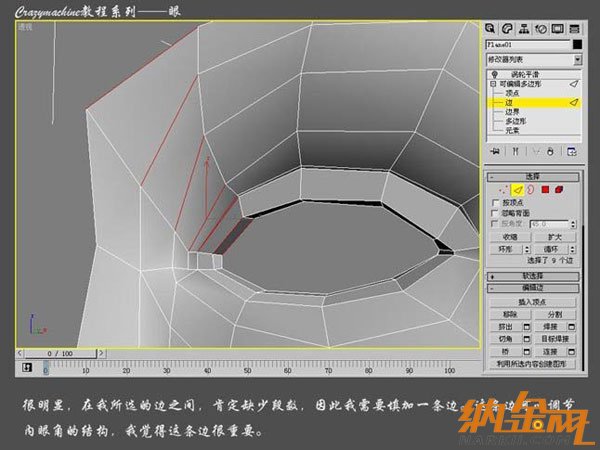Screen dimensions: 600x450
Task: Click the object color swatch beside Plane01
Action: pos(576,45)
